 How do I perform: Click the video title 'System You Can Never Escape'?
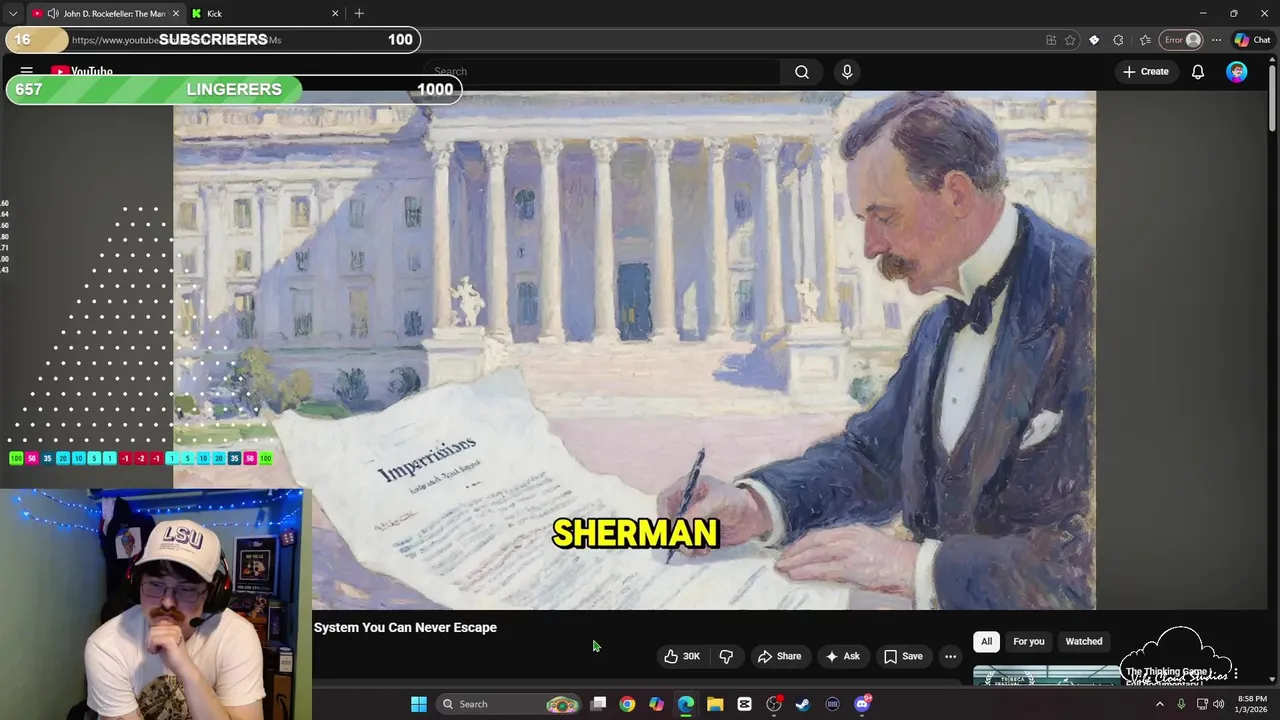[x=405, y=628]
